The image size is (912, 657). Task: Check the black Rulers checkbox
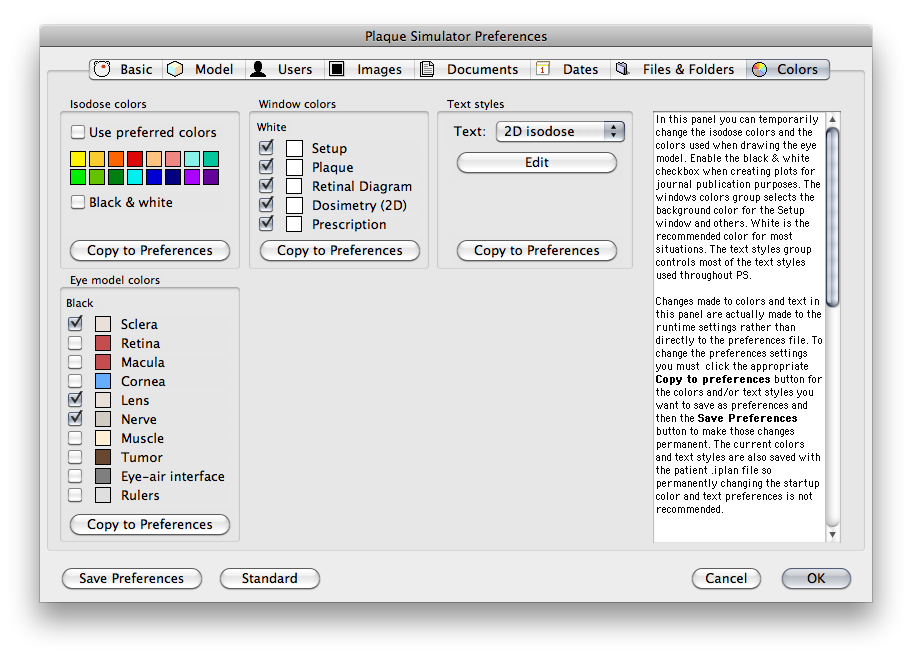(75, 495)
